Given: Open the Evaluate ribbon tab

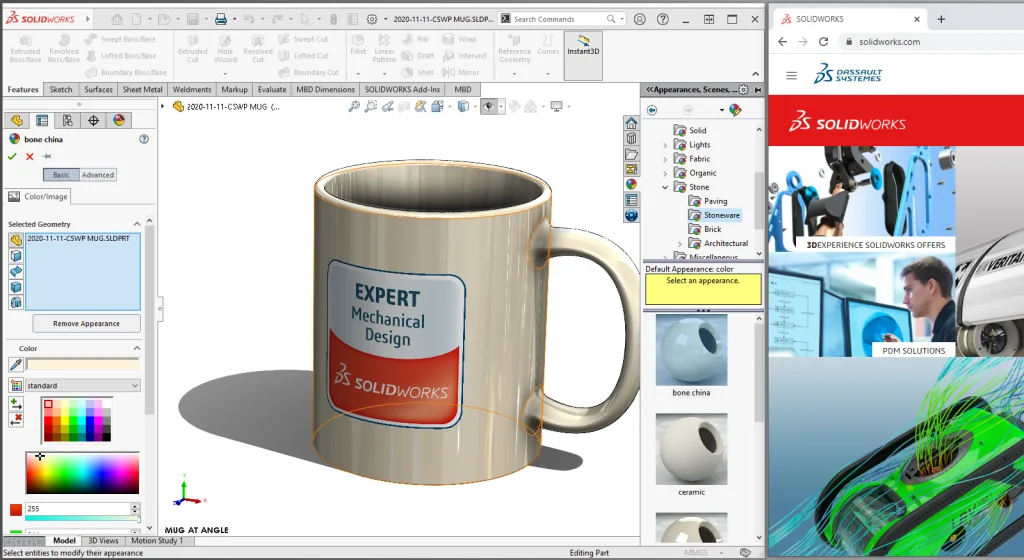Looking at the screenshot, I should pos(271,90).
